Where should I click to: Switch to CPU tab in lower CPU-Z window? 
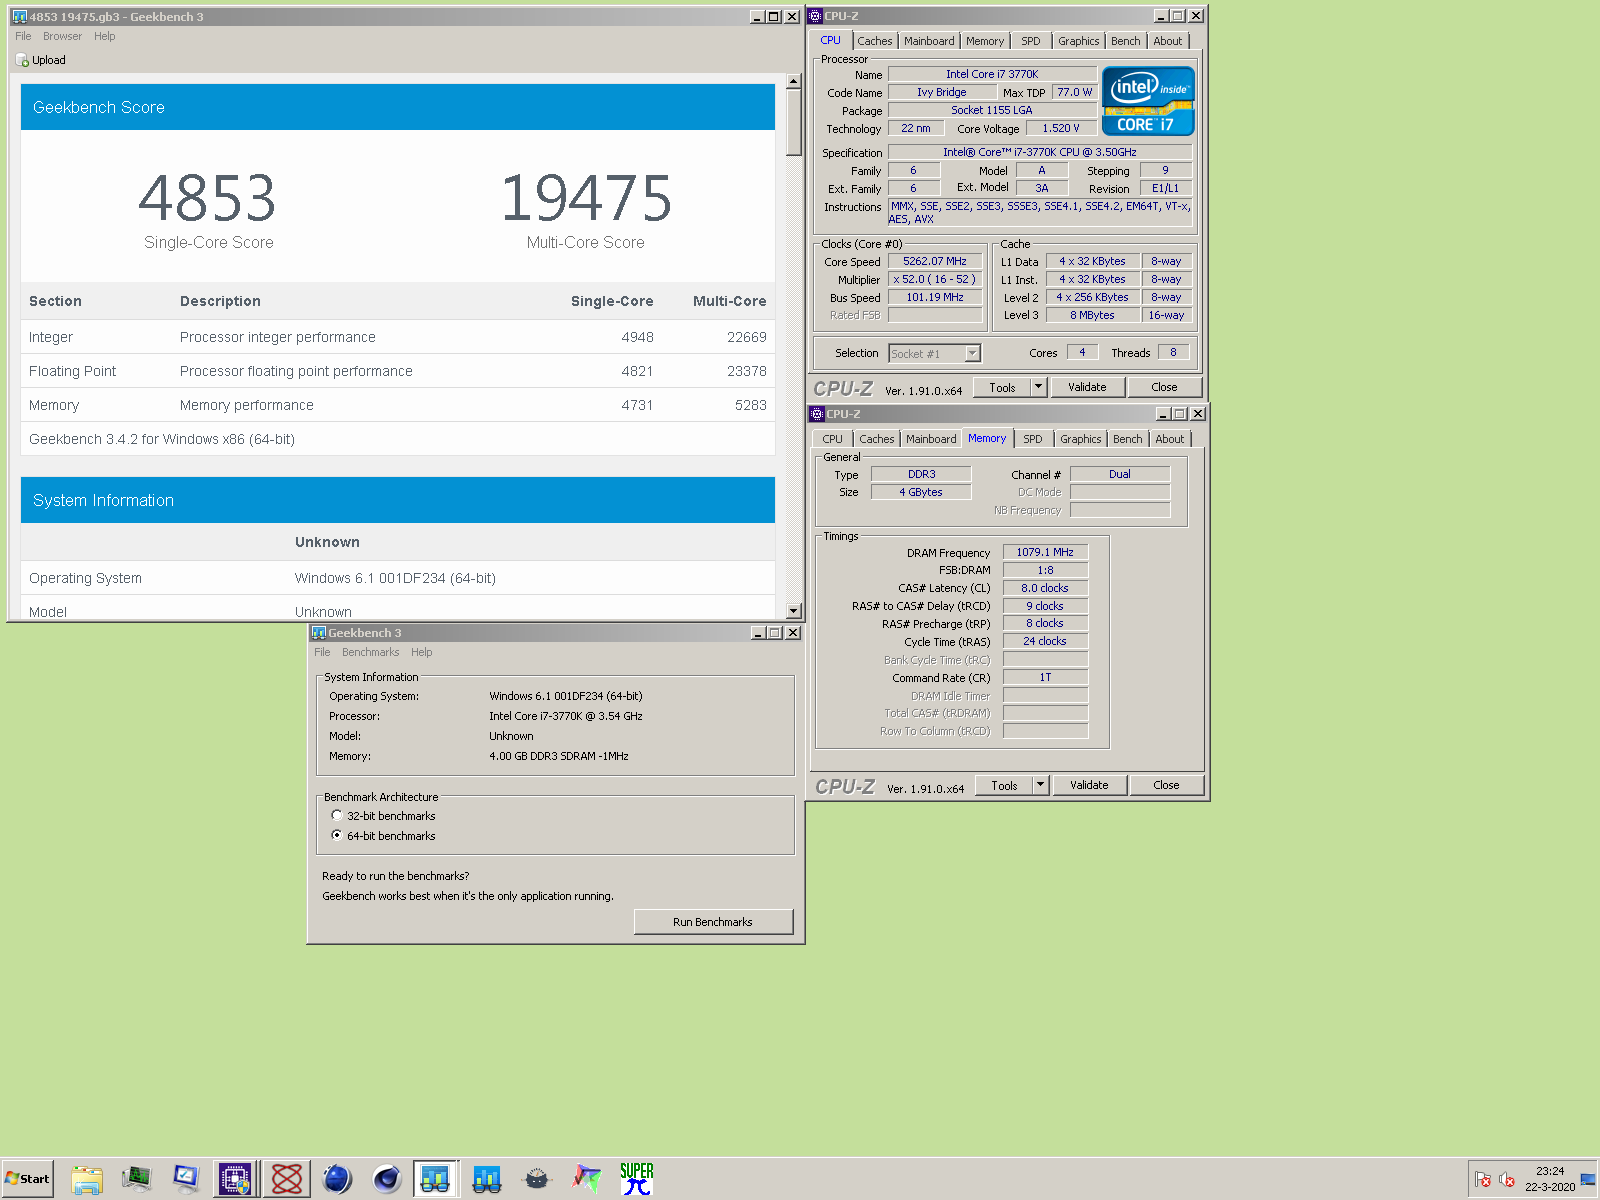pyautogui.click(x=832, y=439)
